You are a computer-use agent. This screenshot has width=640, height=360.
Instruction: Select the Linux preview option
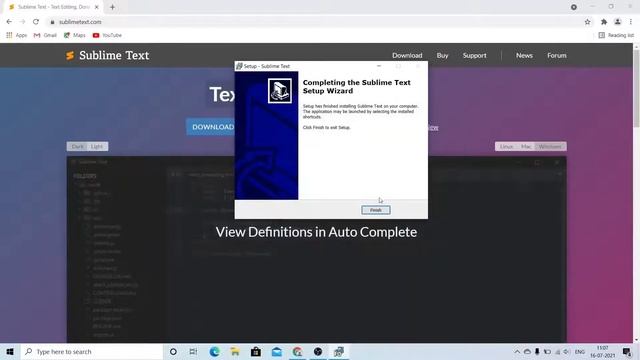(506, 147)
